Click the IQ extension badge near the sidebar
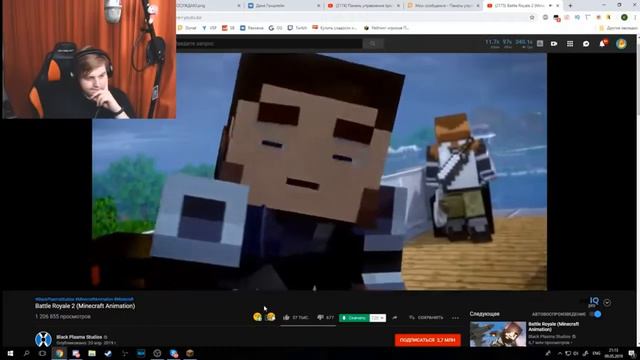 tap(593, 302)
